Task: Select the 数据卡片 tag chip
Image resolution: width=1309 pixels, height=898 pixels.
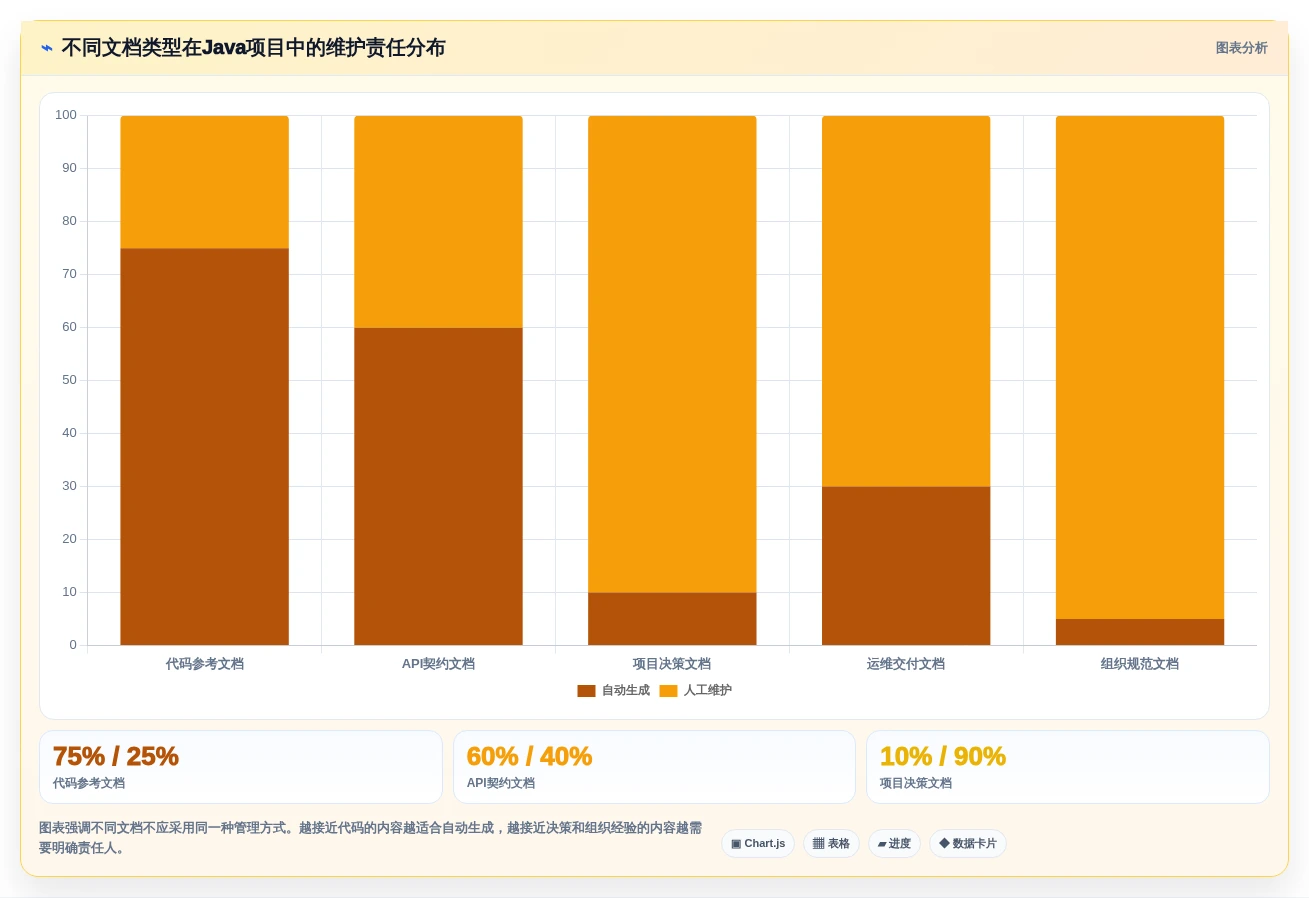Action: click(968, 843)
